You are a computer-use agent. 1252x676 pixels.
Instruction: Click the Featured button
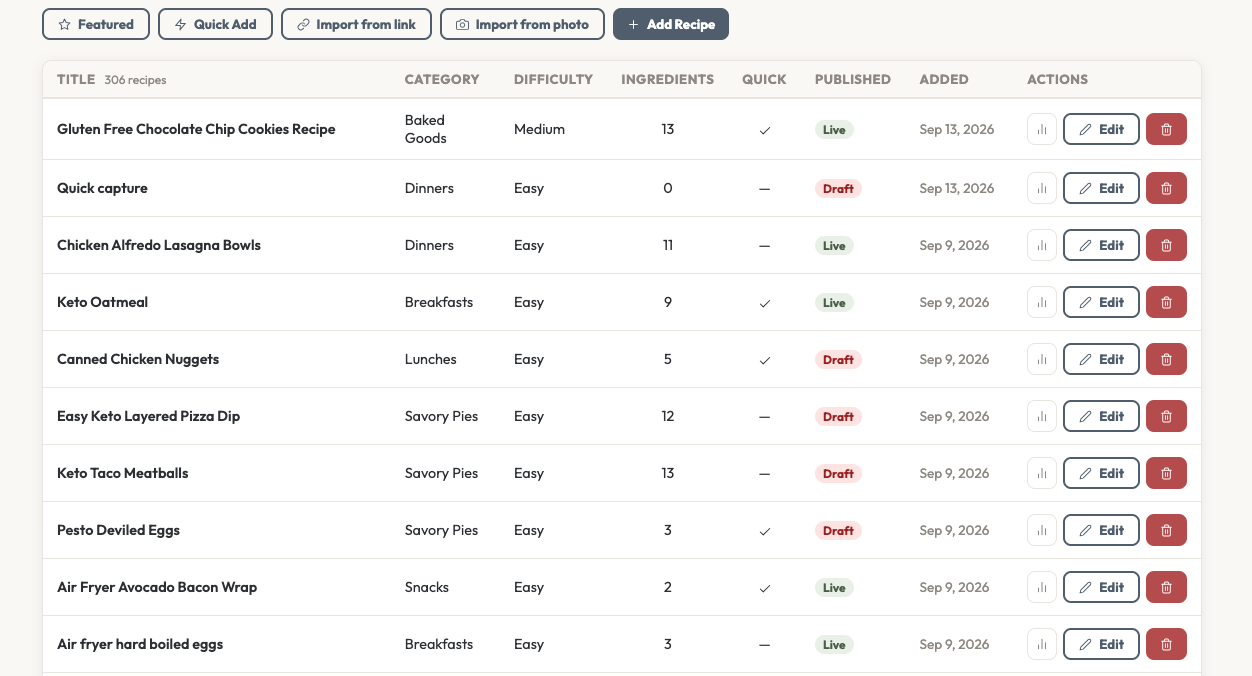click(96, 24)
